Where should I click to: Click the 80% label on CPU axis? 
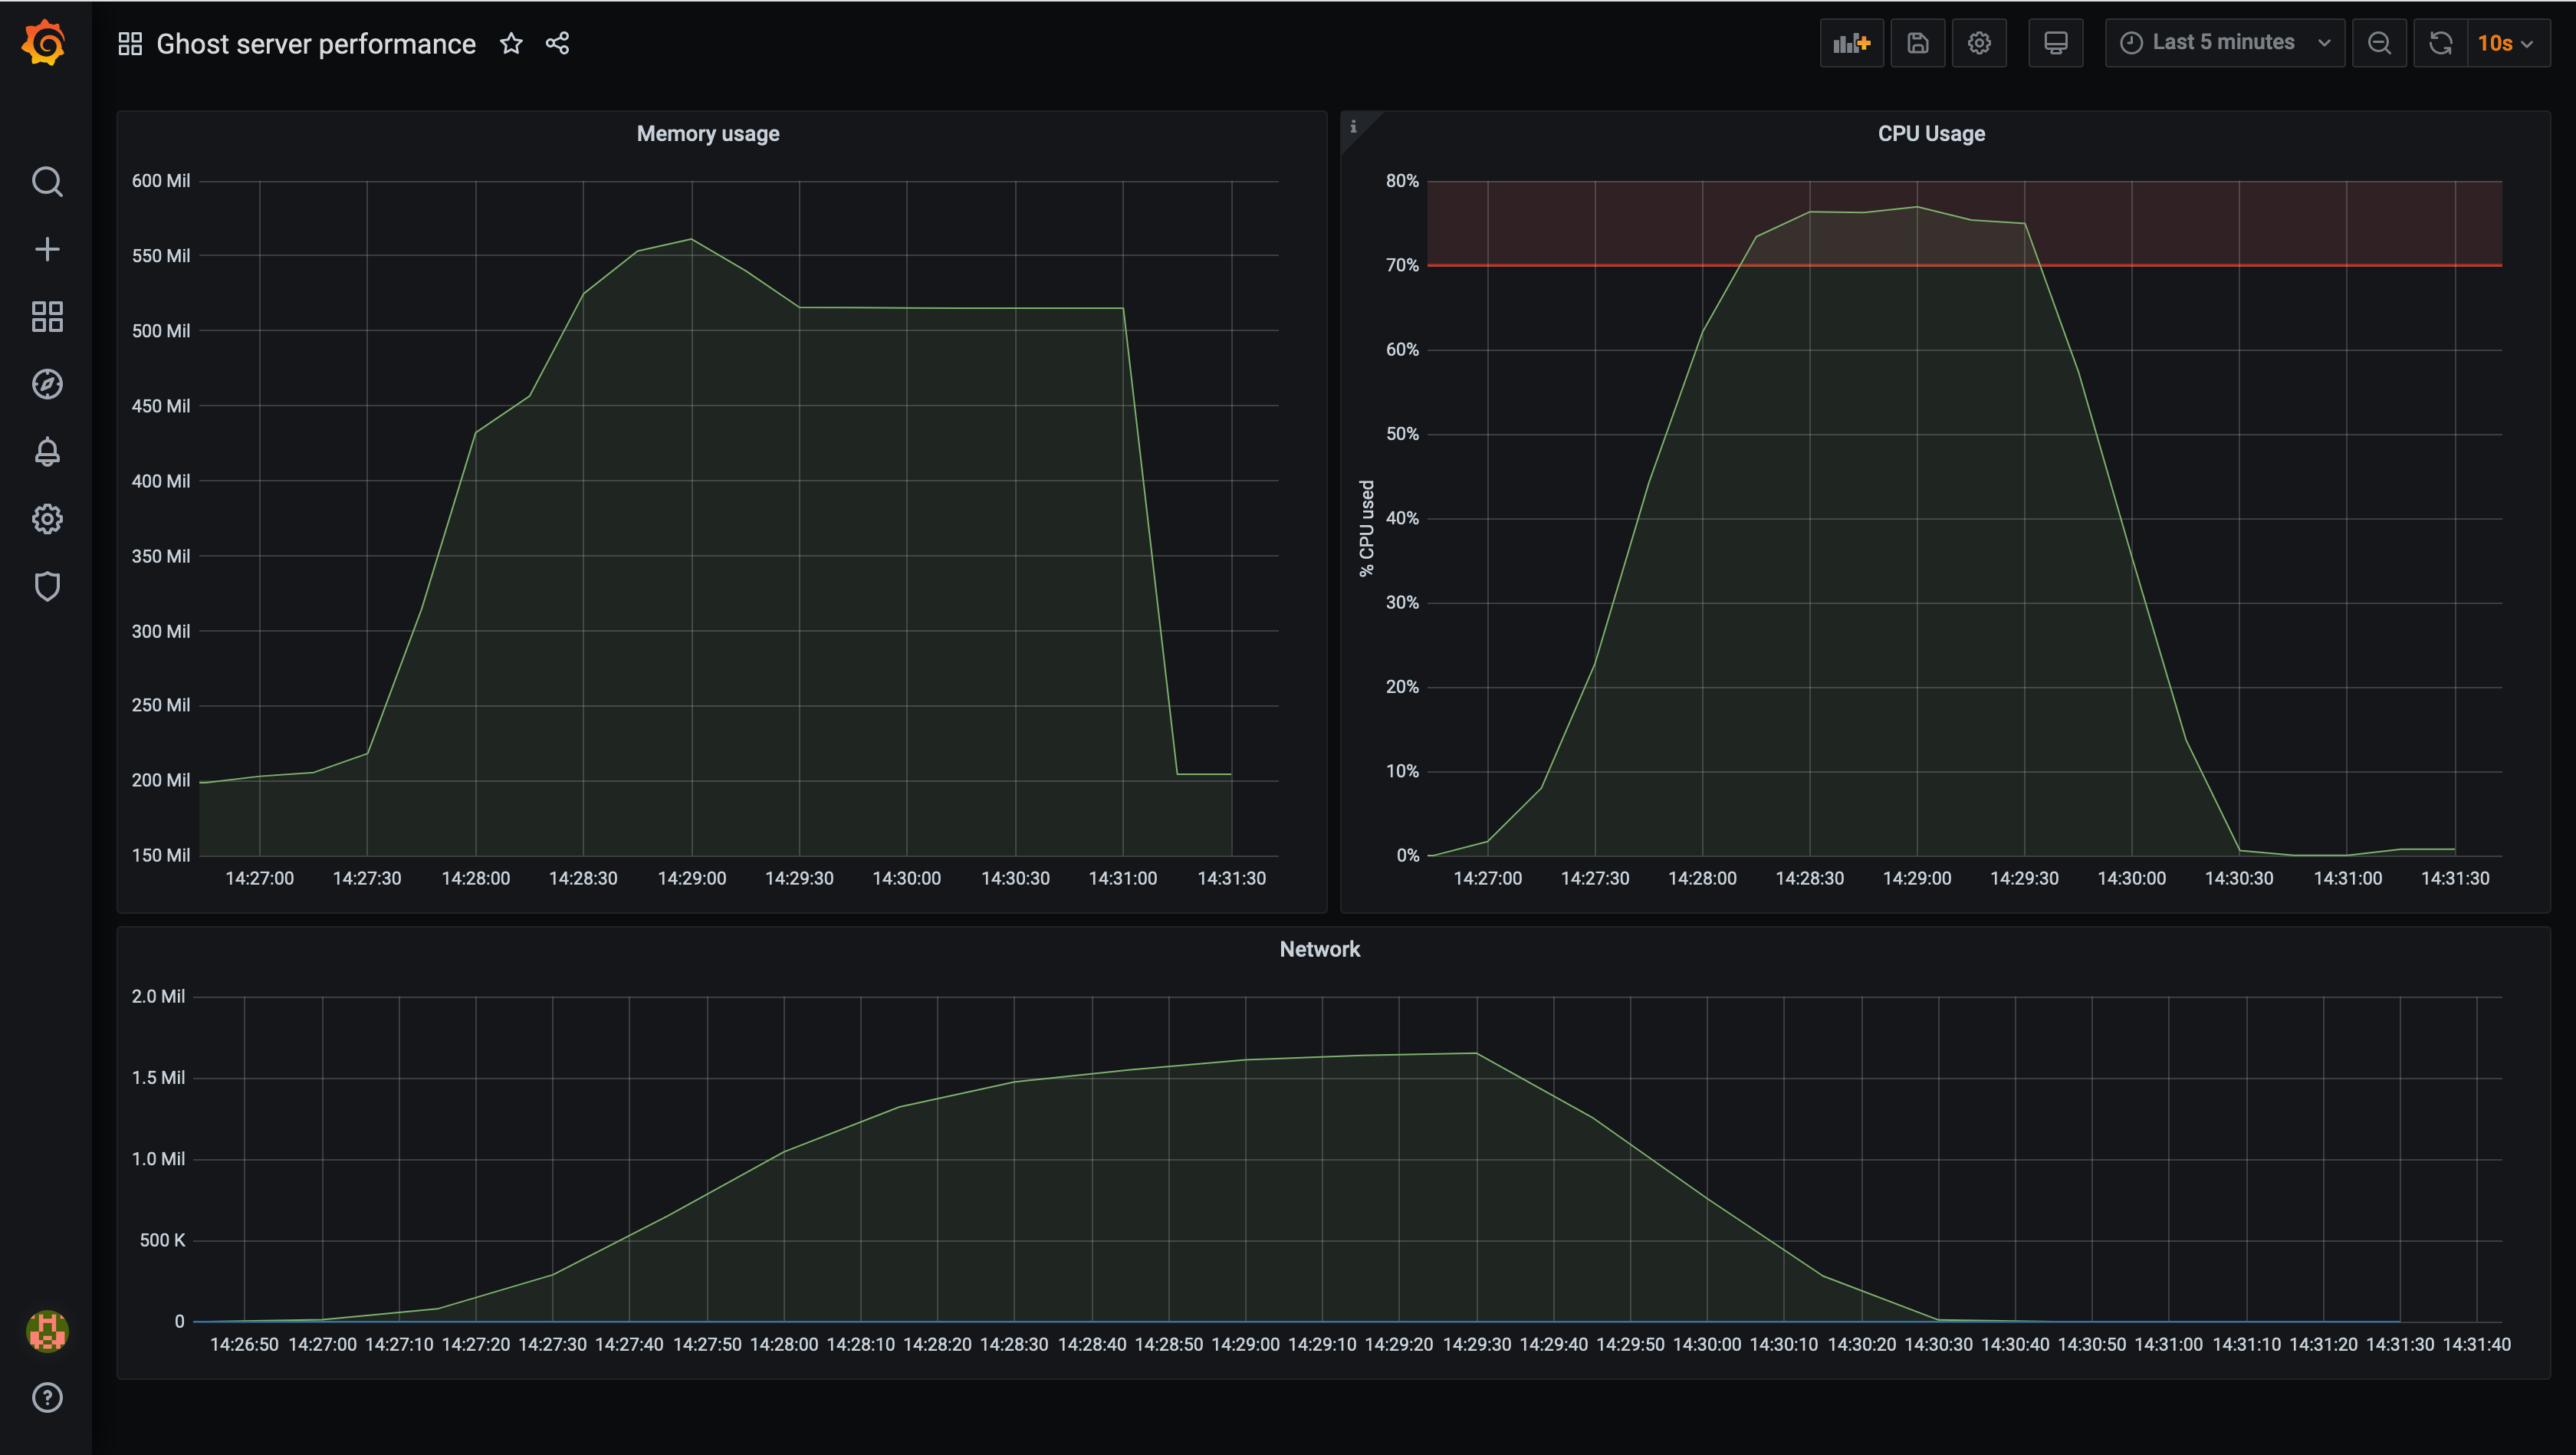pyautogui.click(x=1402, y=181)
